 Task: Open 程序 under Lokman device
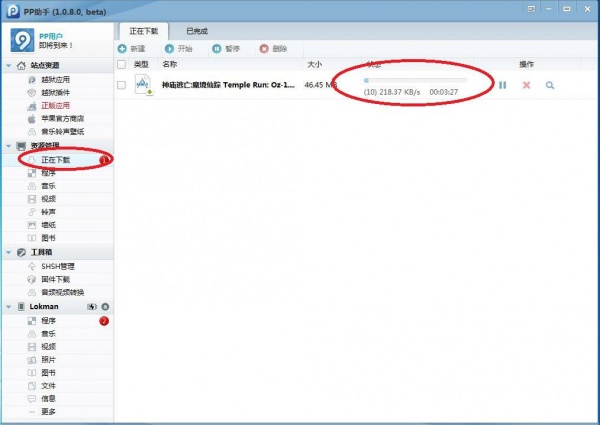[x=49, y=321]
